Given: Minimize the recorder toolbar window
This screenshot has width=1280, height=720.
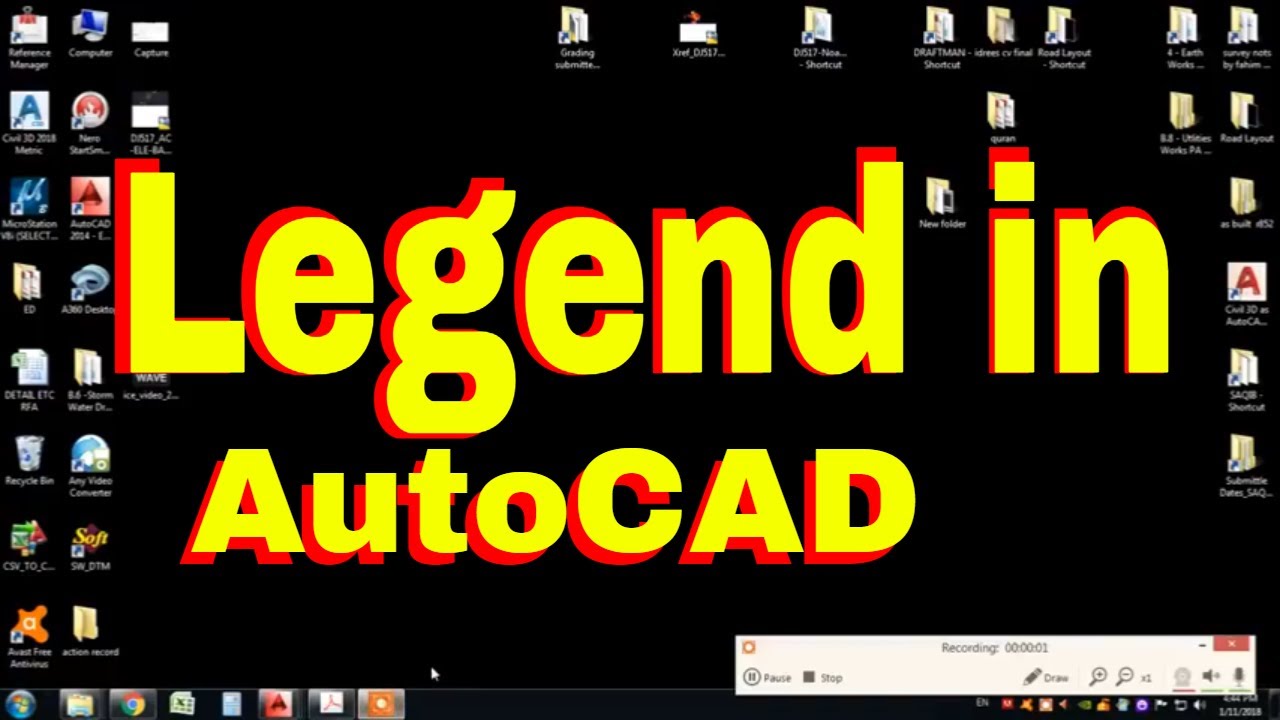Looking at the screenshot, I should 1202,646.
